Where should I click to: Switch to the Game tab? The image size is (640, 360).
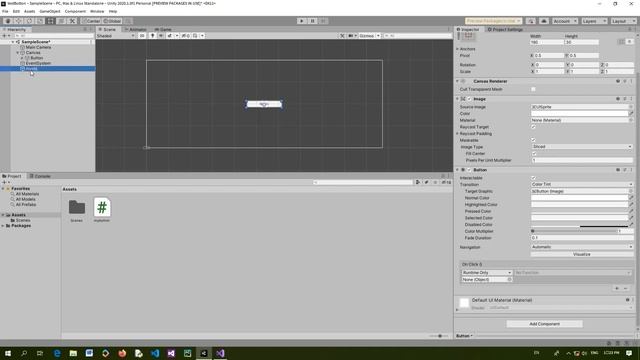pyautogui.click(x=163, y=29)
